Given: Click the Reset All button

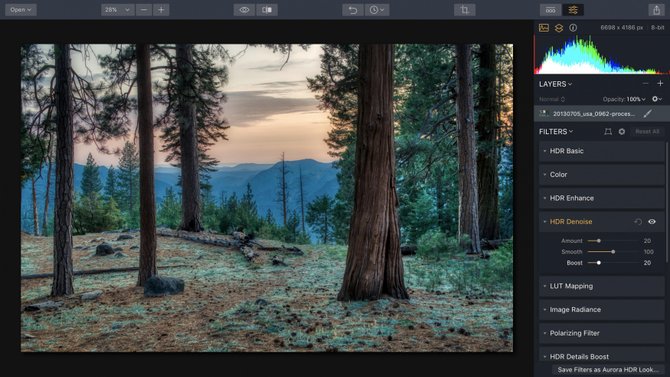Looking at the screenshot, I should [647, 132].
